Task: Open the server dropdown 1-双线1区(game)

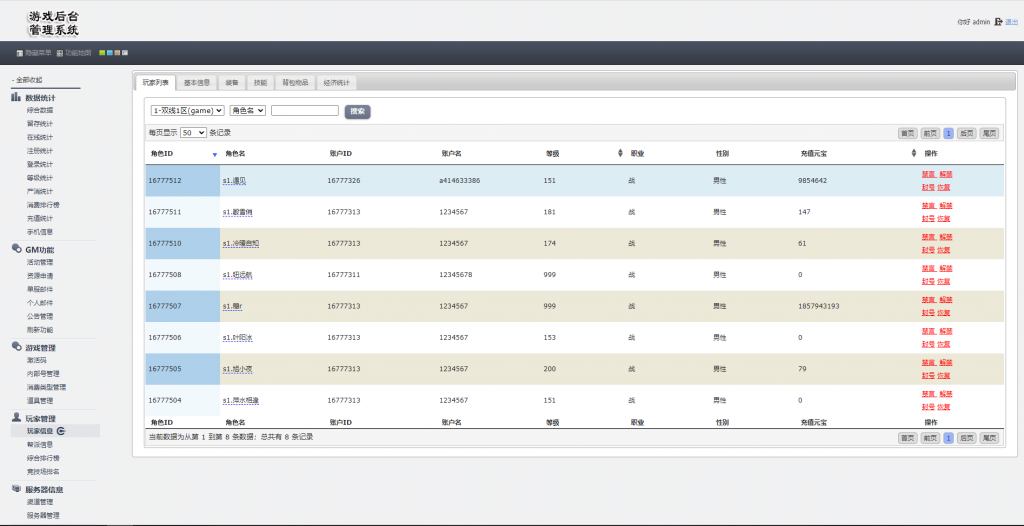Action: 187,111
